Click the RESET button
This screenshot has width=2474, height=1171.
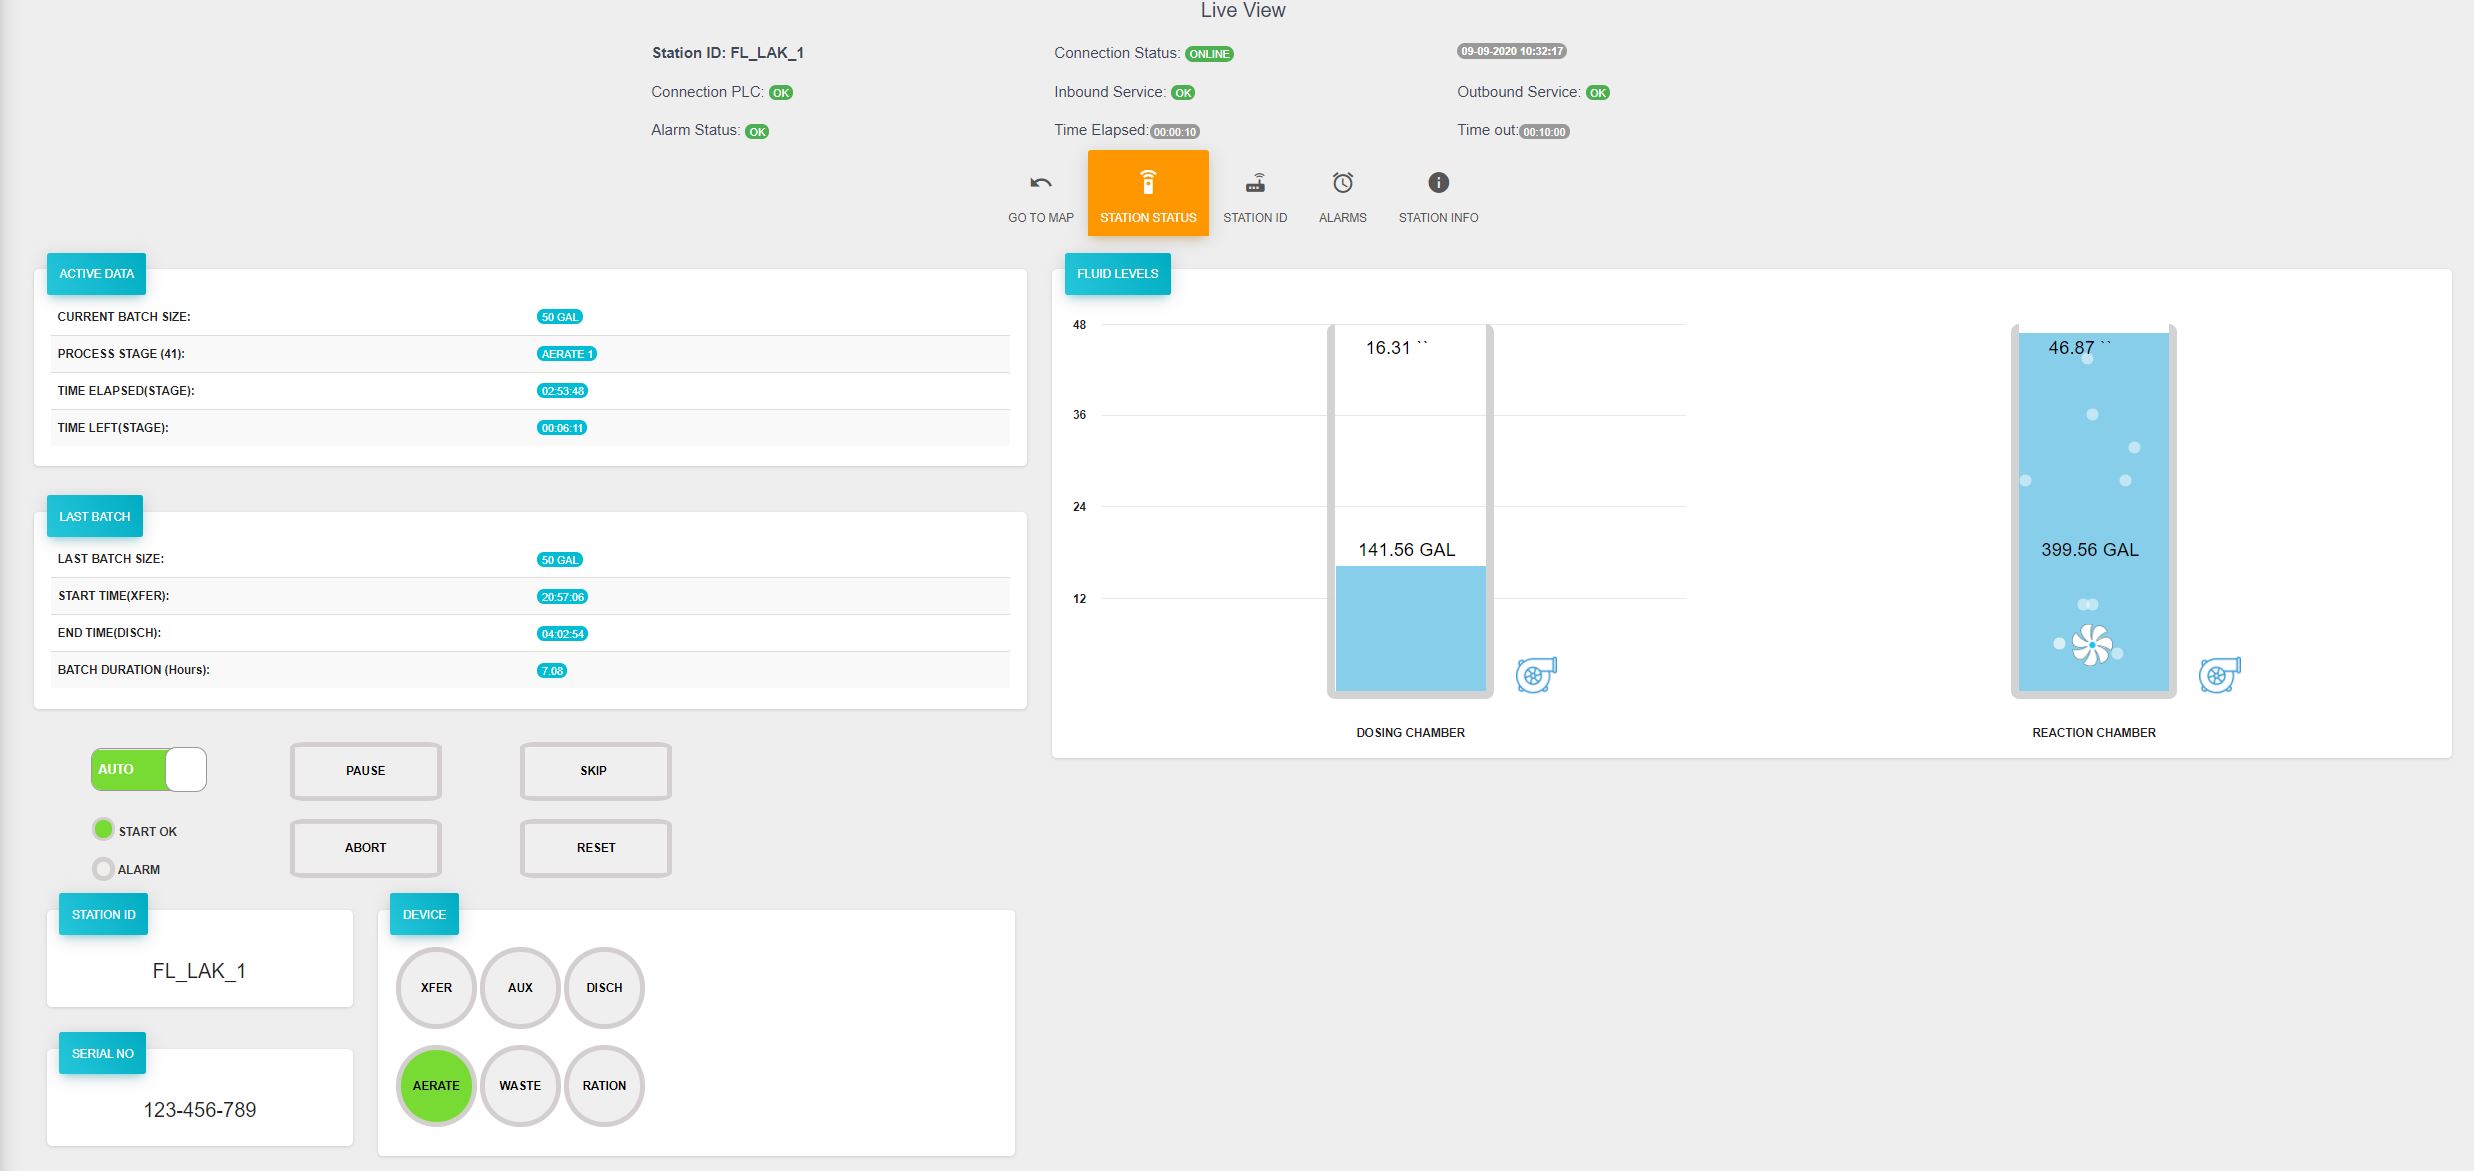click(x=595, y=848)
